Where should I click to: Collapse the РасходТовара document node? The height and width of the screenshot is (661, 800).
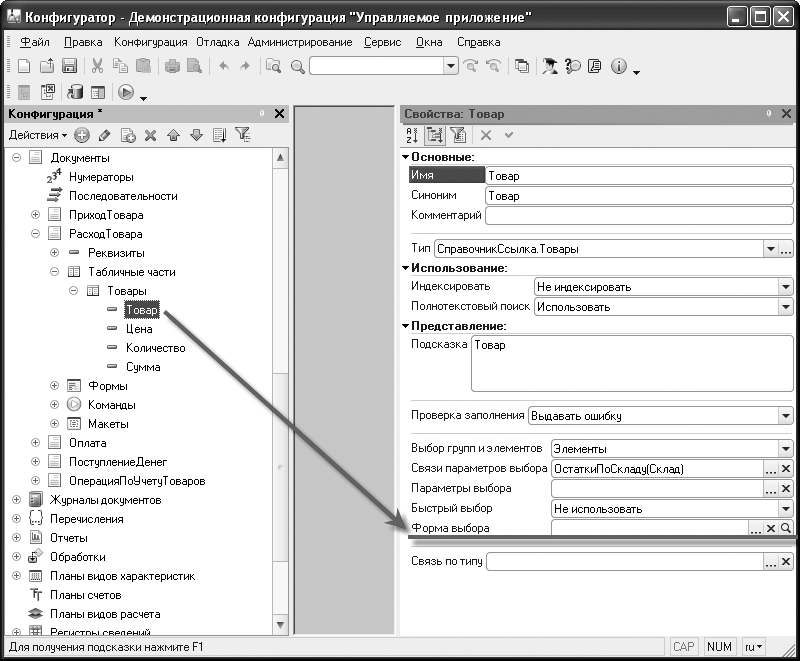tap(36, 234)
